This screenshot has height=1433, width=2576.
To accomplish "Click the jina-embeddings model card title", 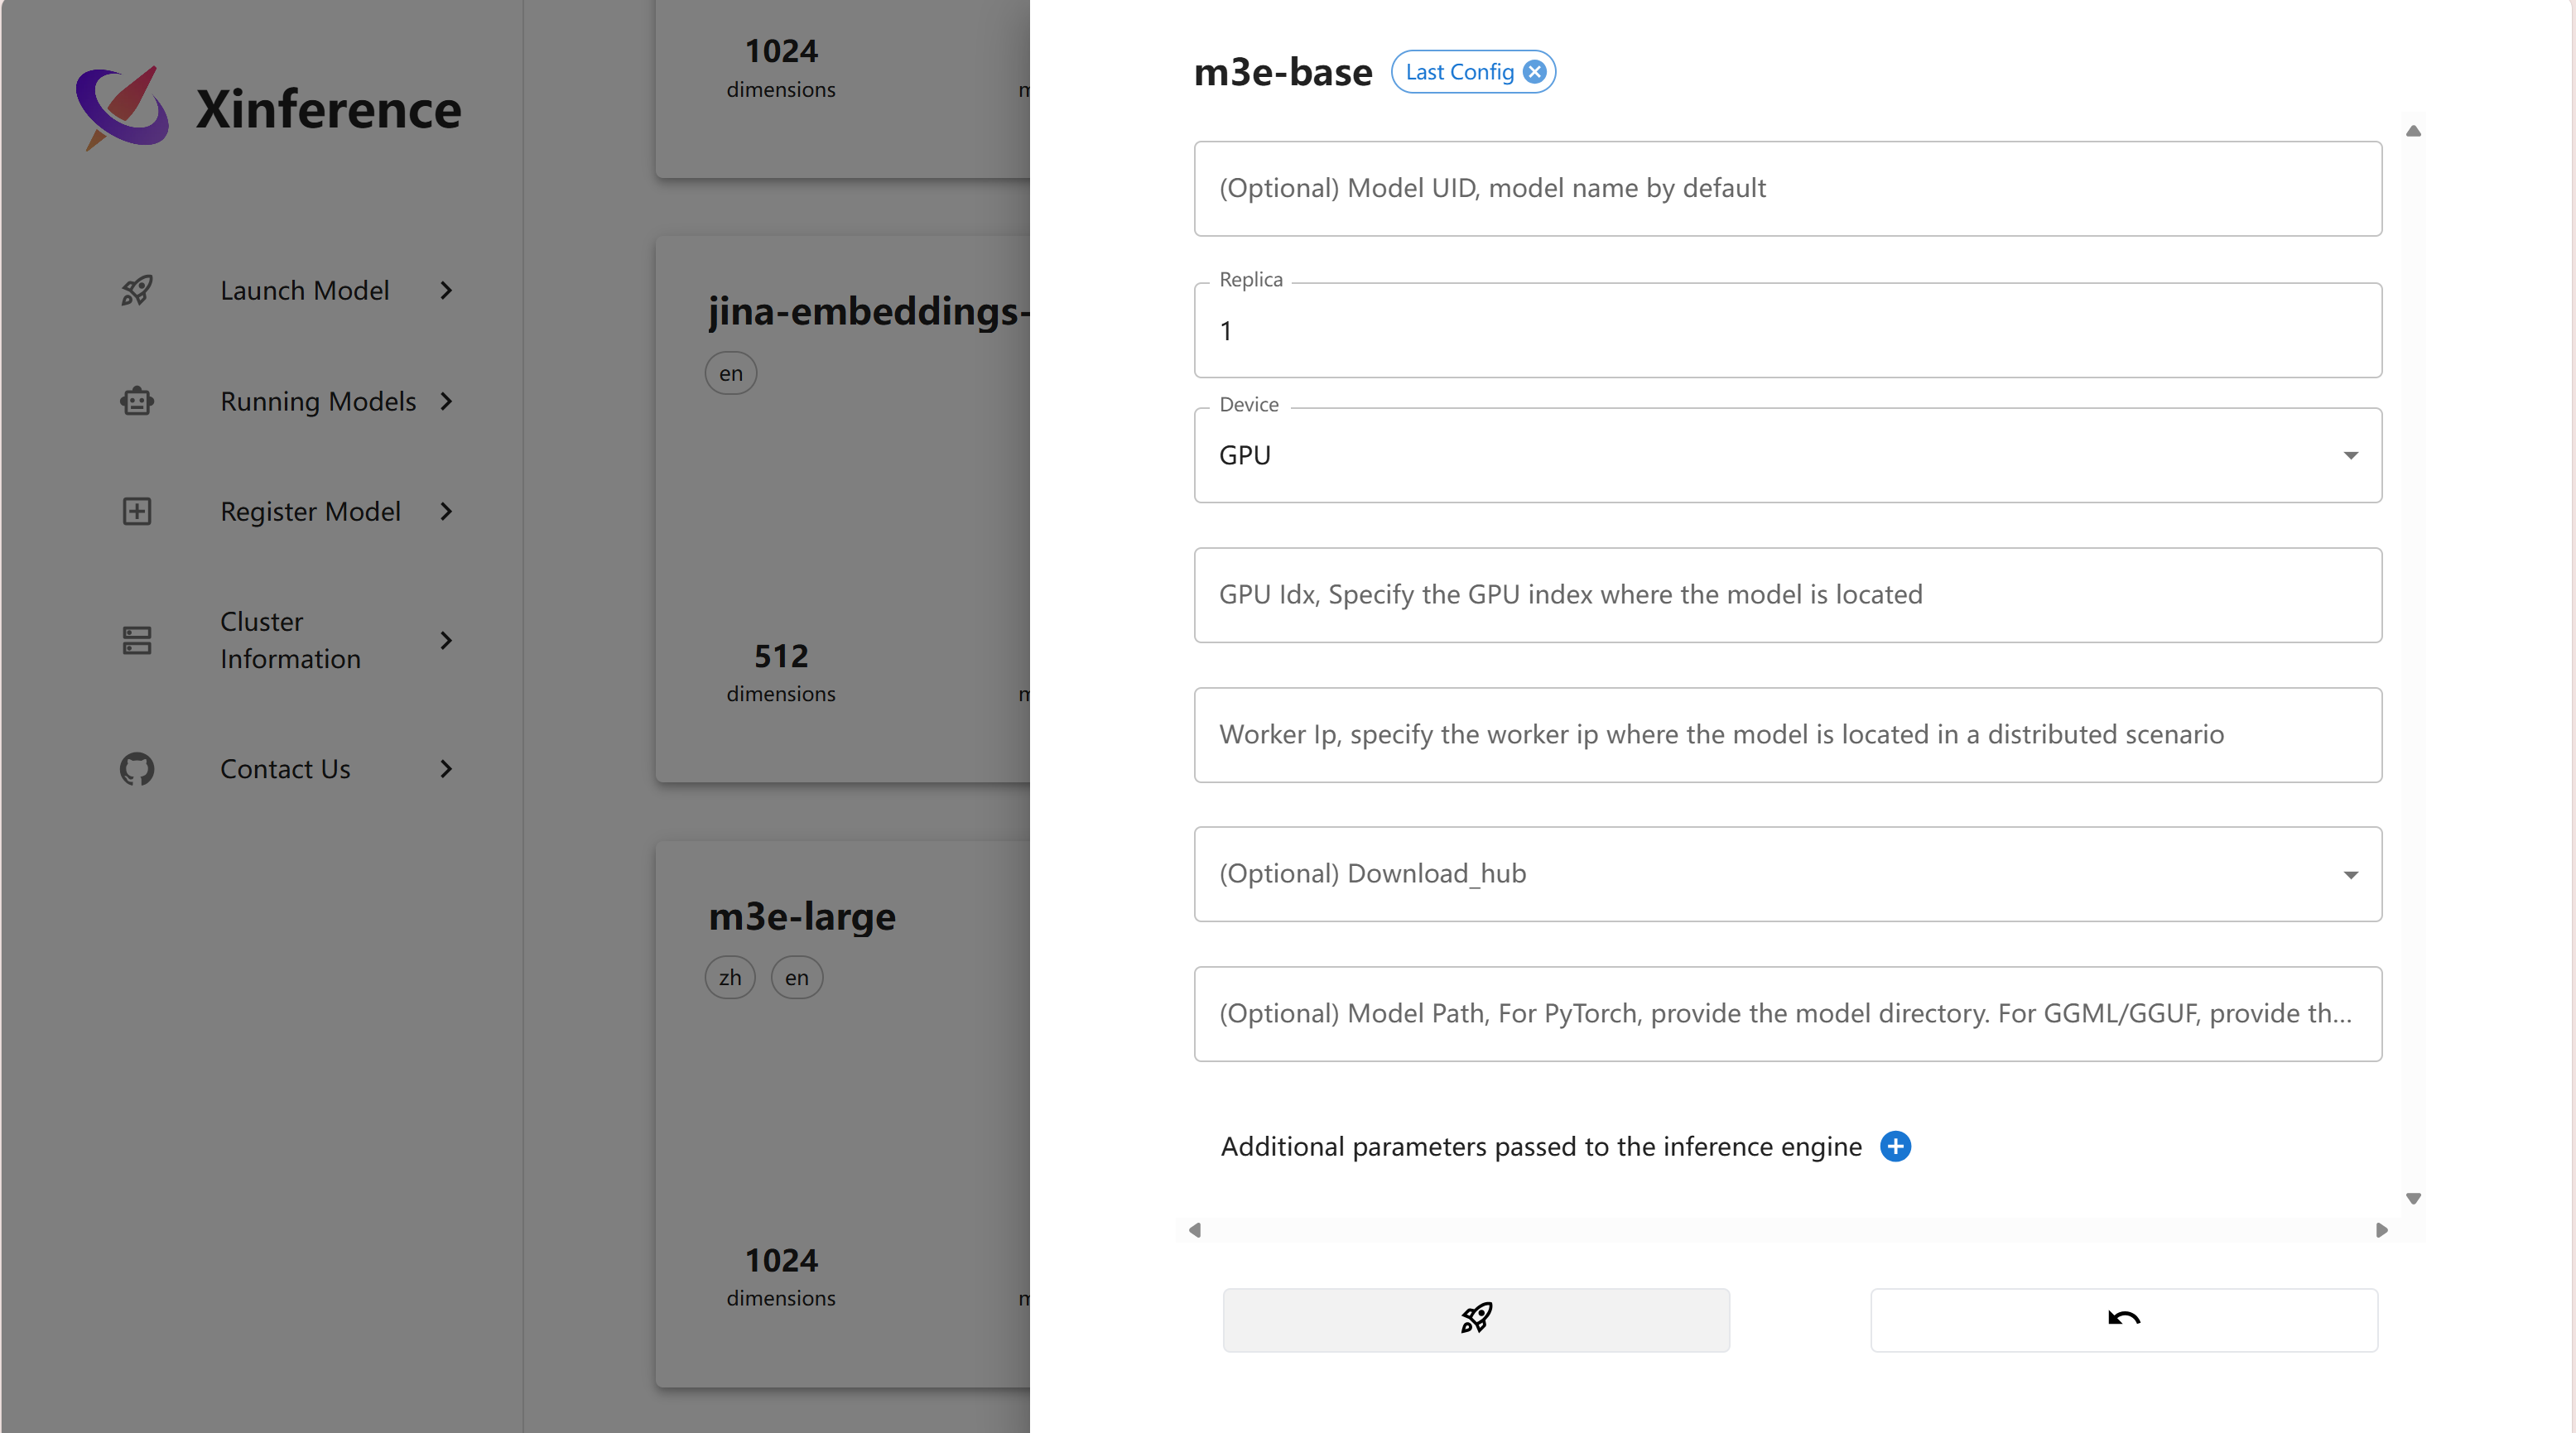I will tap(868, 311).
